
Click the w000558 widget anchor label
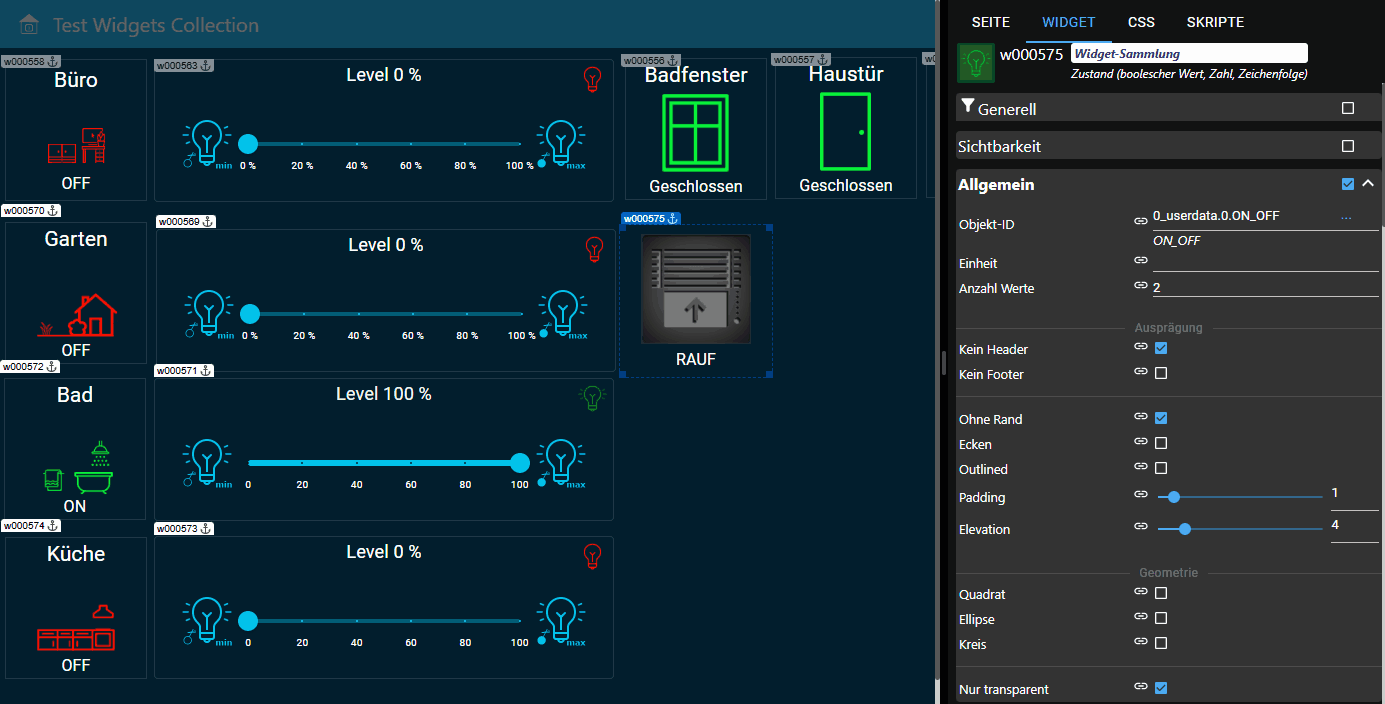[x=31, y=62]
